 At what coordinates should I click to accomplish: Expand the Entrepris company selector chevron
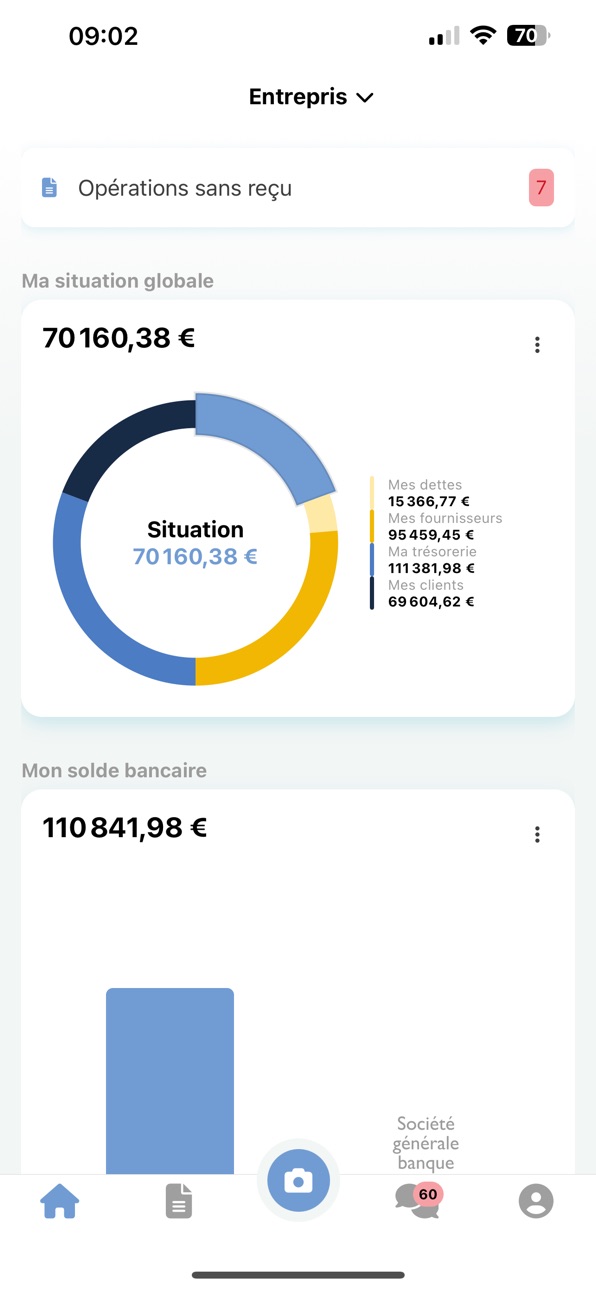coord(365,98)
